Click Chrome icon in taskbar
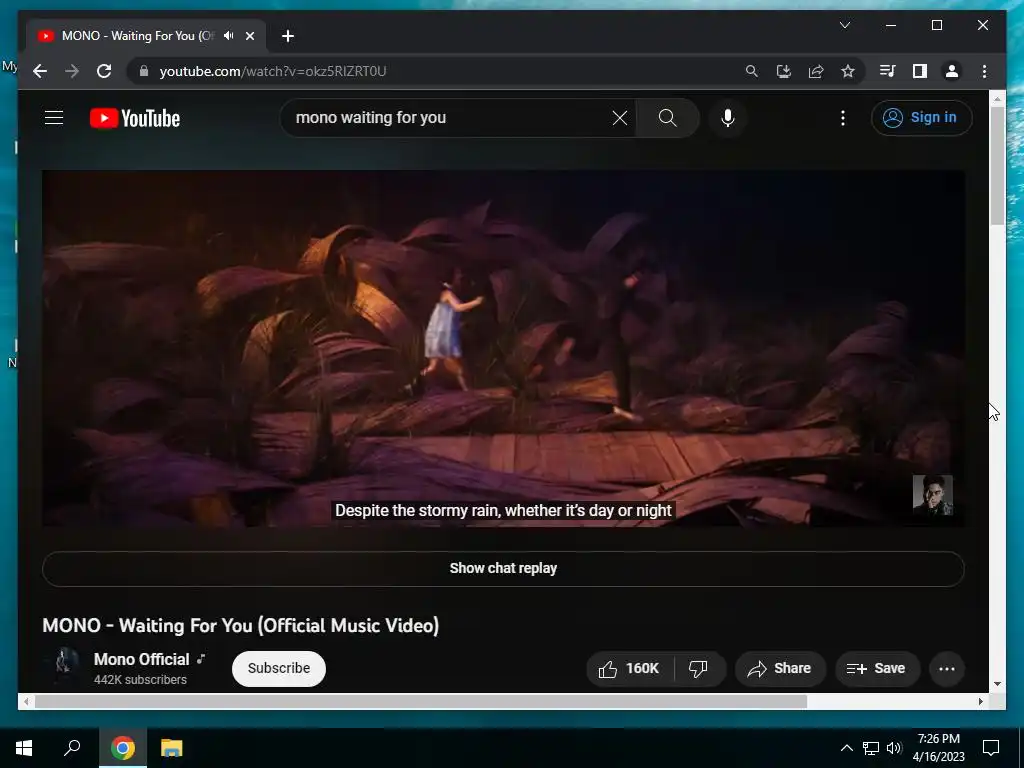The height and width of the screenshot is (768, 1024). [122, 748]
